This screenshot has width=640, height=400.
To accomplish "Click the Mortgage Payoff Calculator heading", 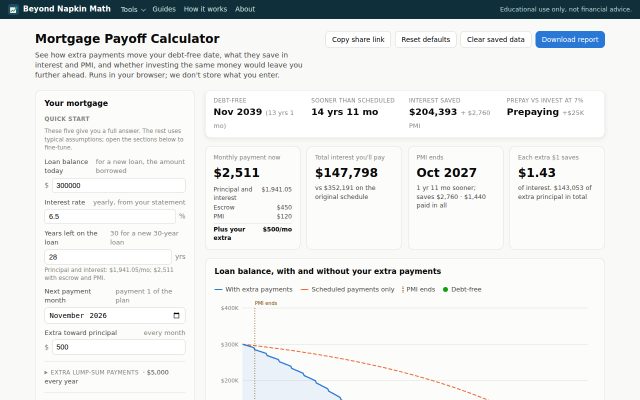I will (x=127, y=39).
